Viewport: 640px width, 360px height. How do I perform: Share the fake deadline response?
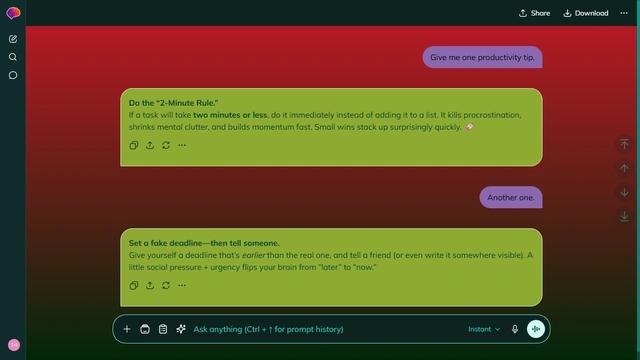[x=150, y=285]
